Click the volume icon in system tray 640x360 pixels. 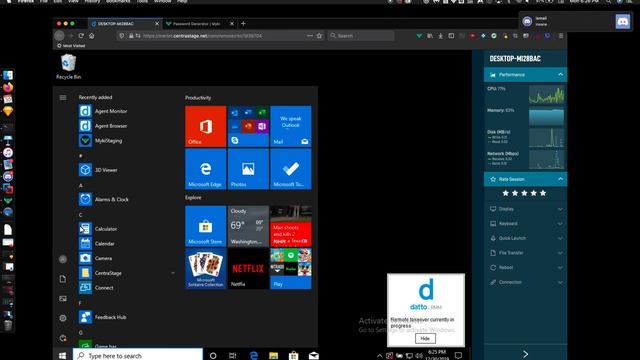(x=419, y=356)
